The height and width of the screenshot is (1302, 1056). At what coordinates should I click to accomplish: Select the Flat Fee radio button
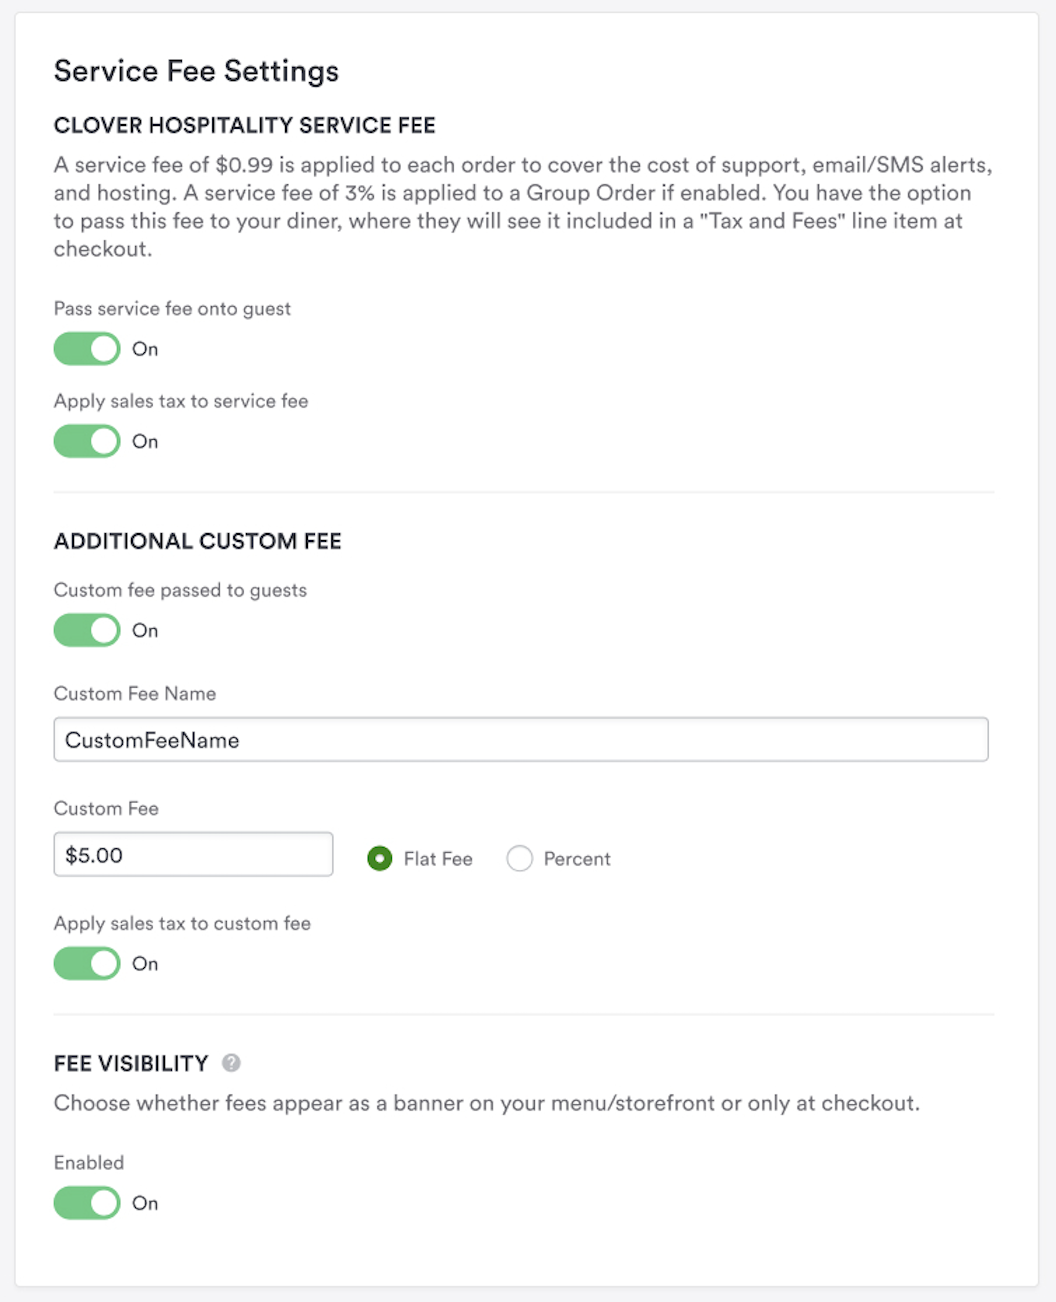click(x=380, y=858)
